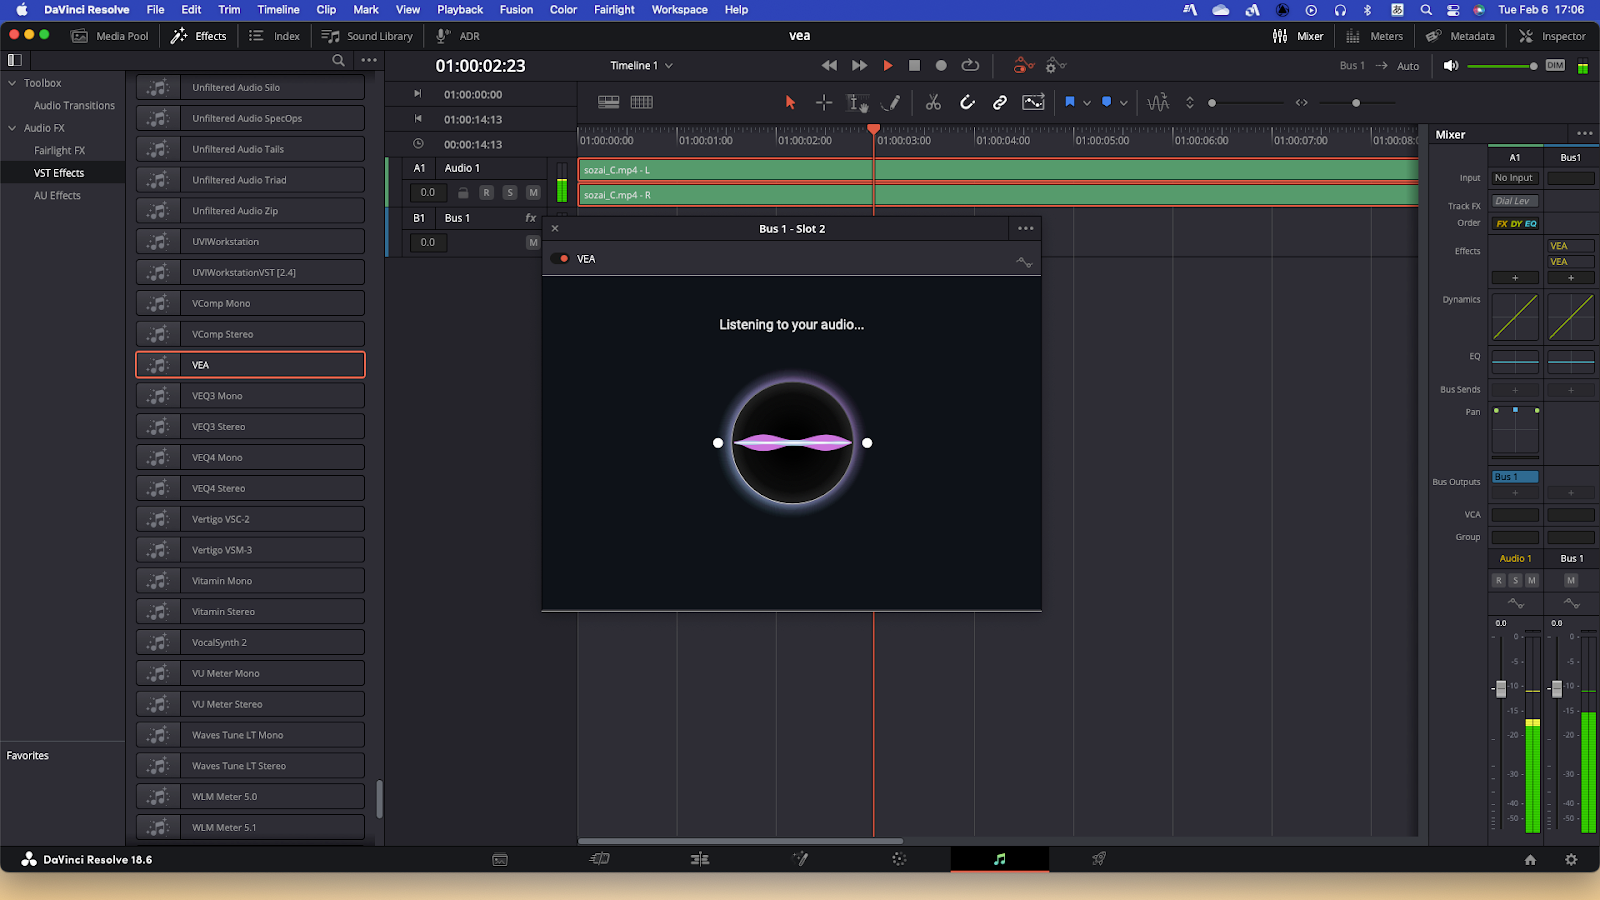Screen dimensions: 1600x900
Task: Fast forward with the double-right arrows
Action: tap(859, 65)
